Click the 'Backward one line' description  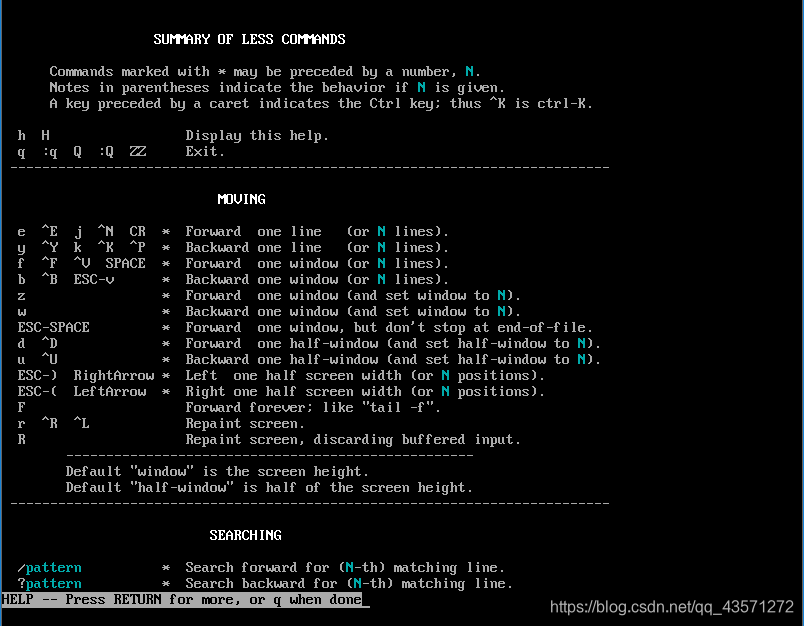tap(317, 248)
